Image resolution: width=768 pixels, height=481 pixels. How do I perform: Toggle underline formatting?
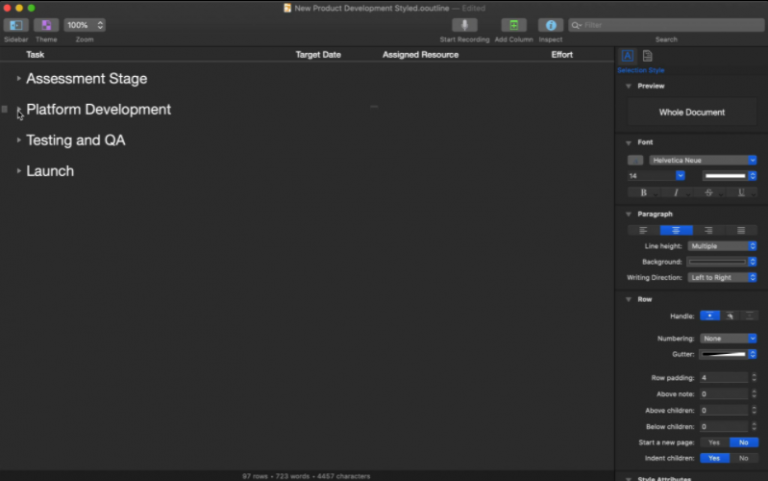(741, 193)
